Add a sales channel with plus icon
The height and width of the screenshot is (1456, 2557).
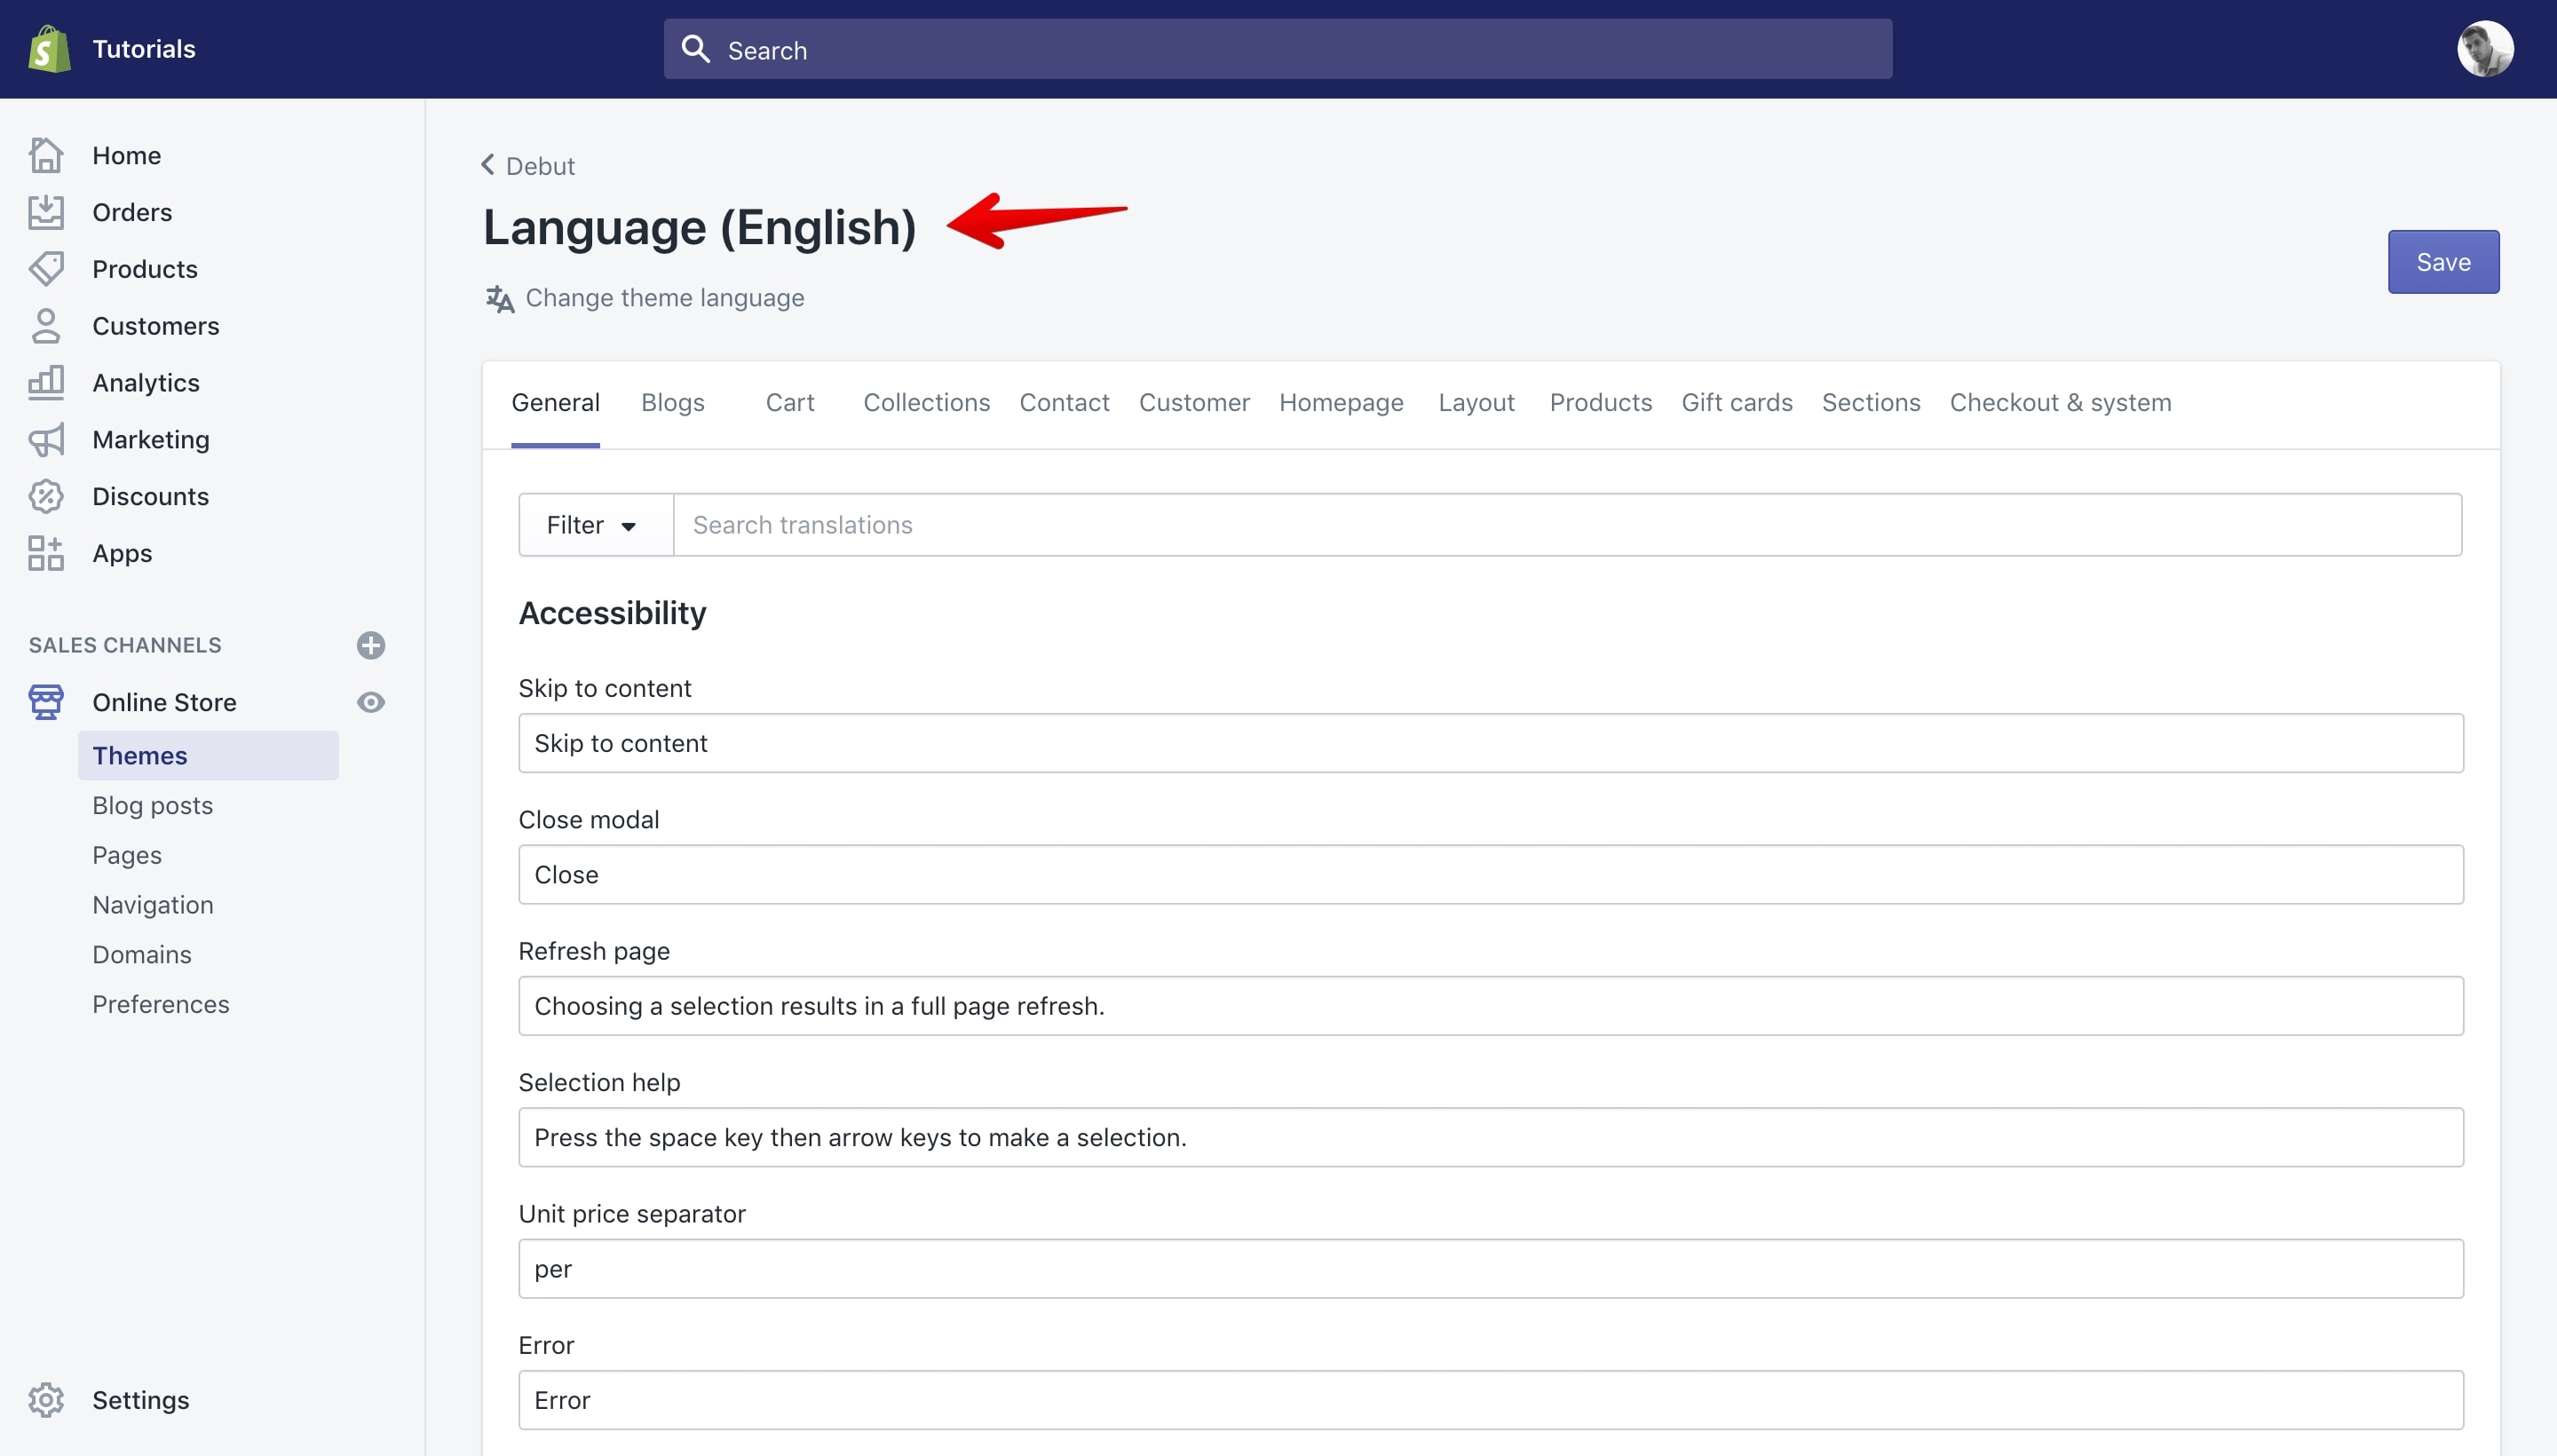click(x=371, y=645)
